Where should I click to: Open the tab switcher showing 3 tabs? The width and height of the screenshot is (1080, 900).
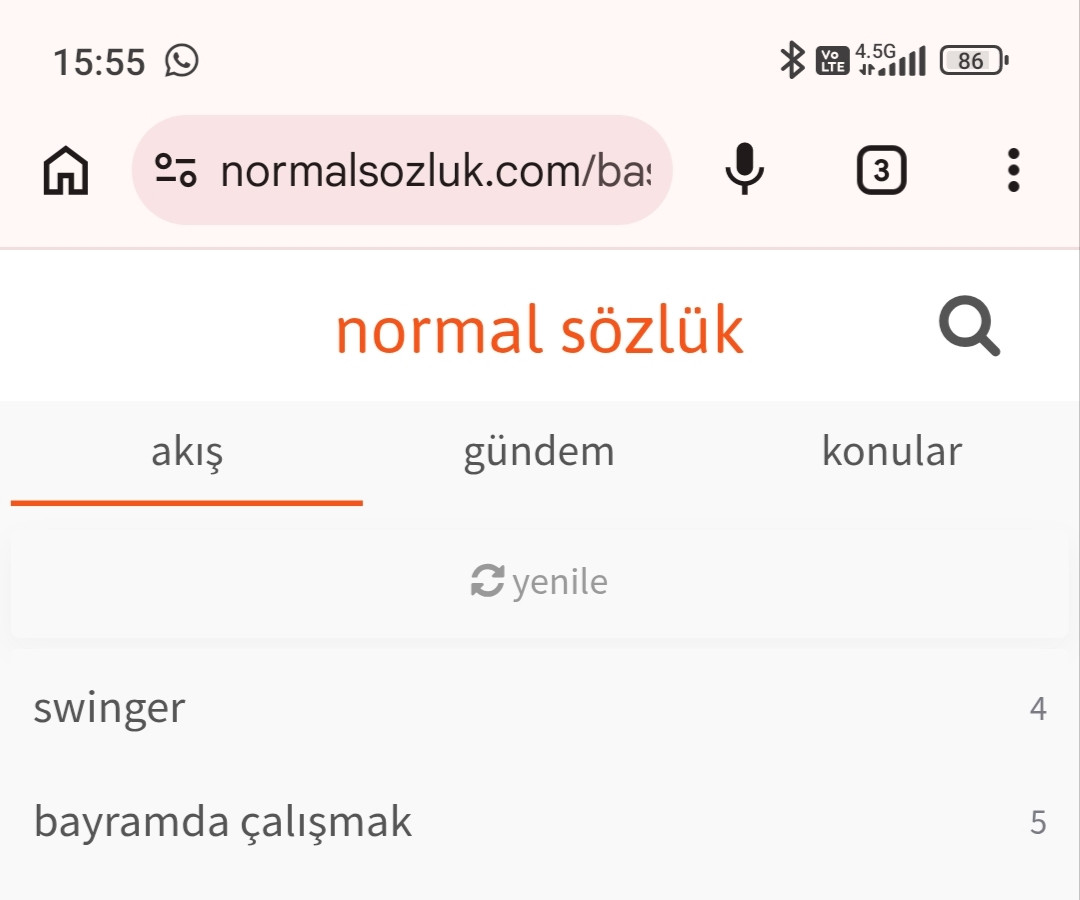[x=881, y=171]
